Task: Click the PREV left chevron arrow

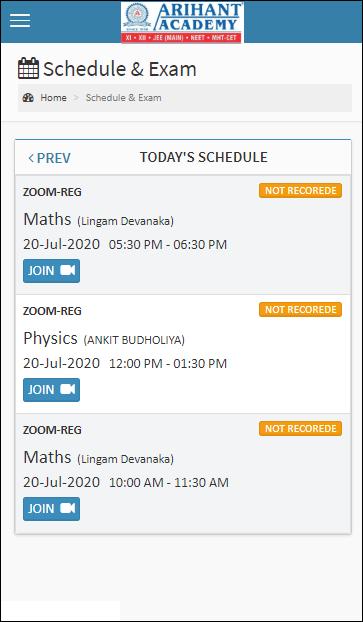Action: pyautogui.click(x=31, y=158)
